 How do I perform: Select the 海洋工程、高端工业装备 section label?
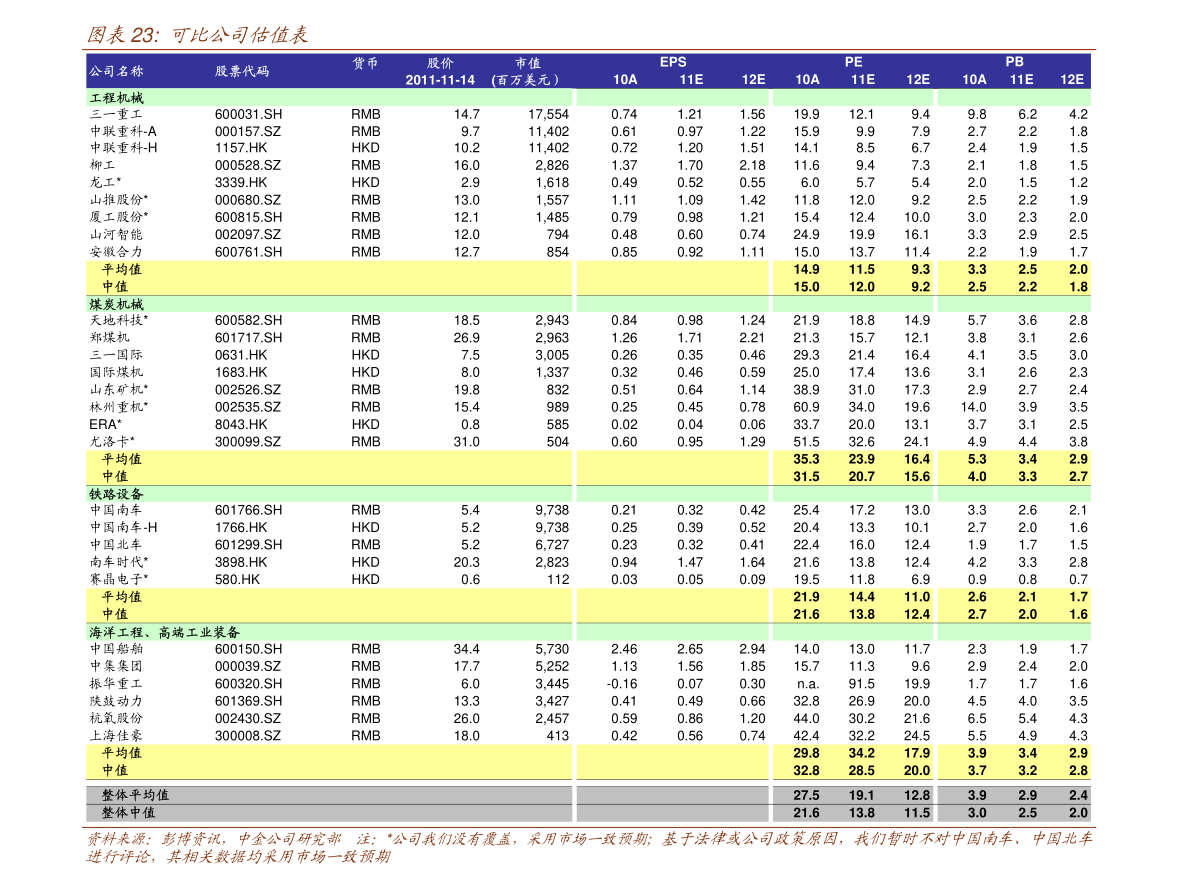[x=164, y=632]
